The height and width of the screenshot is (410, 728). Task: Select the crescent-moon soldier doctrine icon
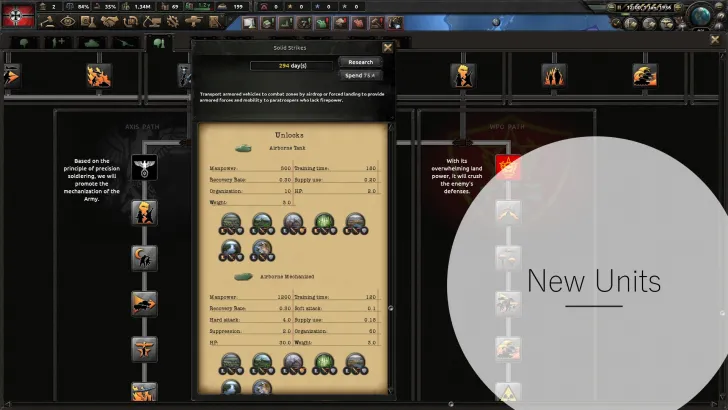[x=144, y=258]
